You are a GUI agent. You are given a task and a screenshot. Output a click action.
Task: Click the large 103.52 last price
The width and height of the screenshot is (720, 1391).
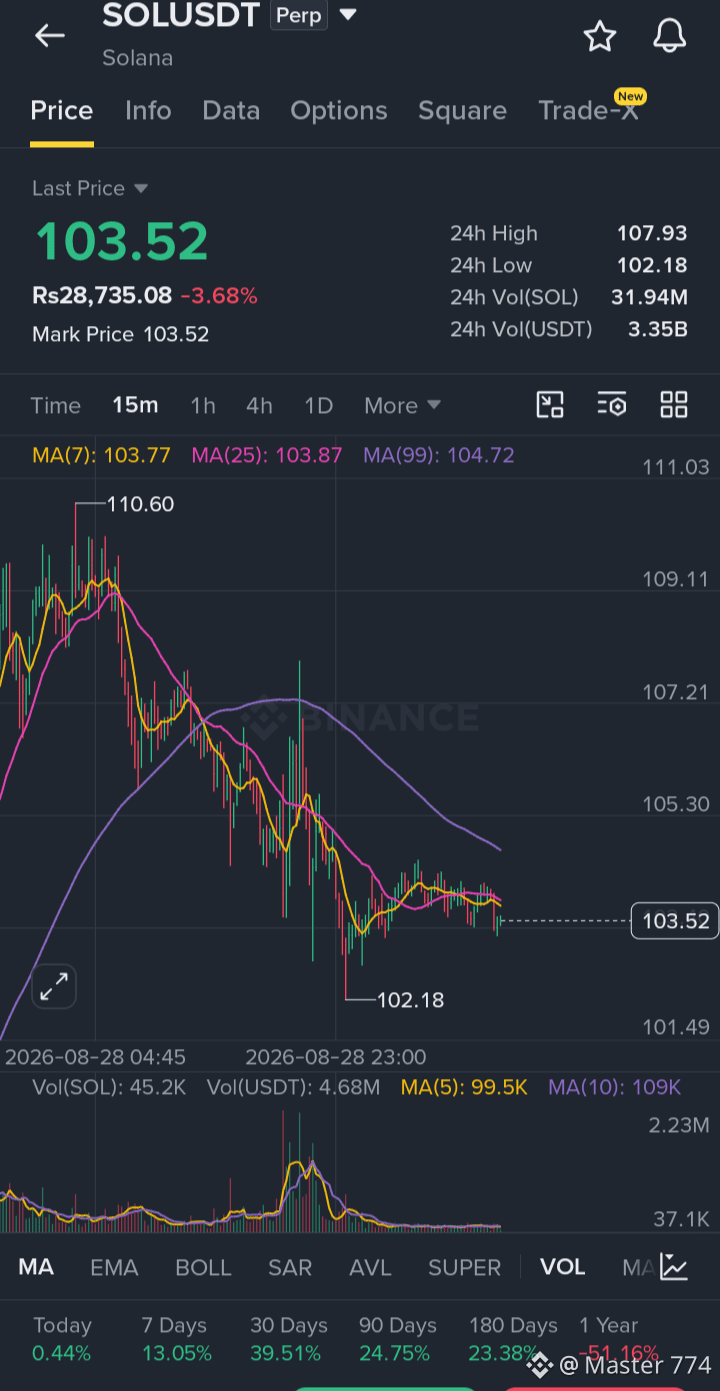[122, 241]
